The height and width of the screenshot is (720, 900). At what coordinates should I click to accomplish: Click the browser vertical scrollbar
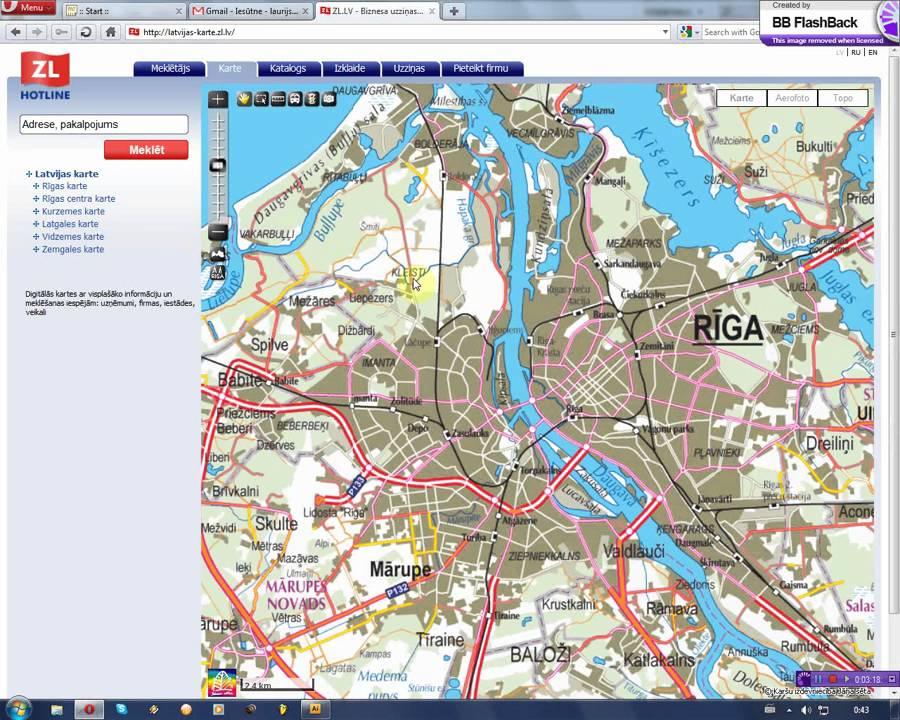tap(894, 334)
